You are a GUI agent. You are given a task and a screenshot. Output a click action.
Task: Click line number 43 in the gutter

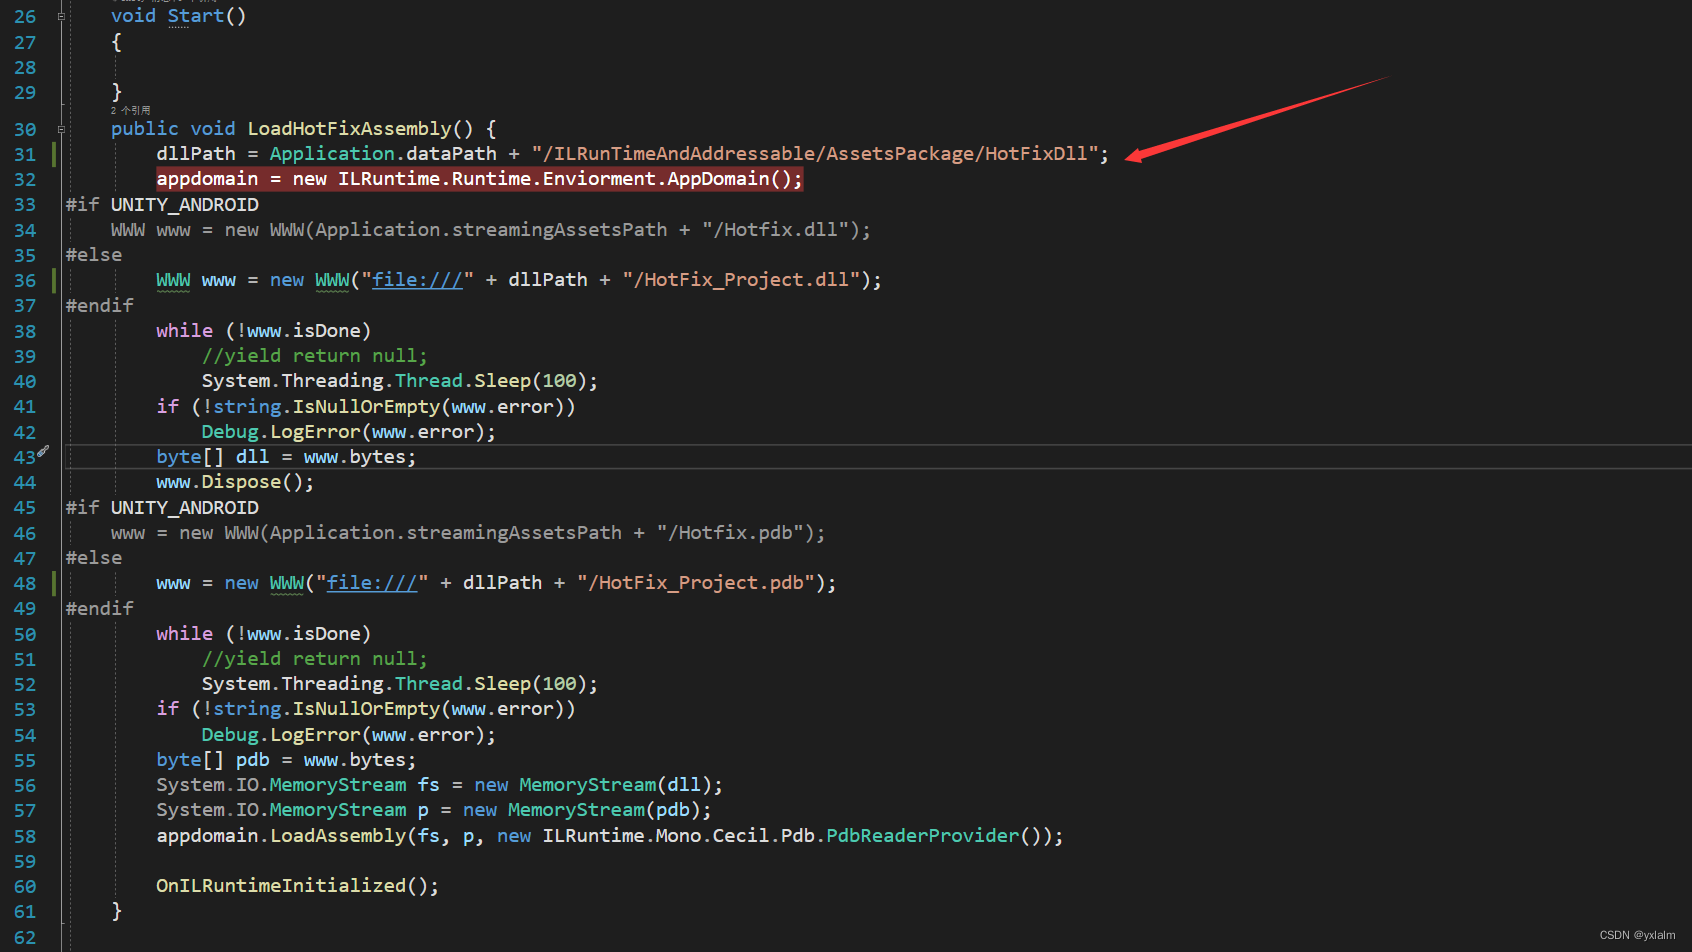pos(25,457)
